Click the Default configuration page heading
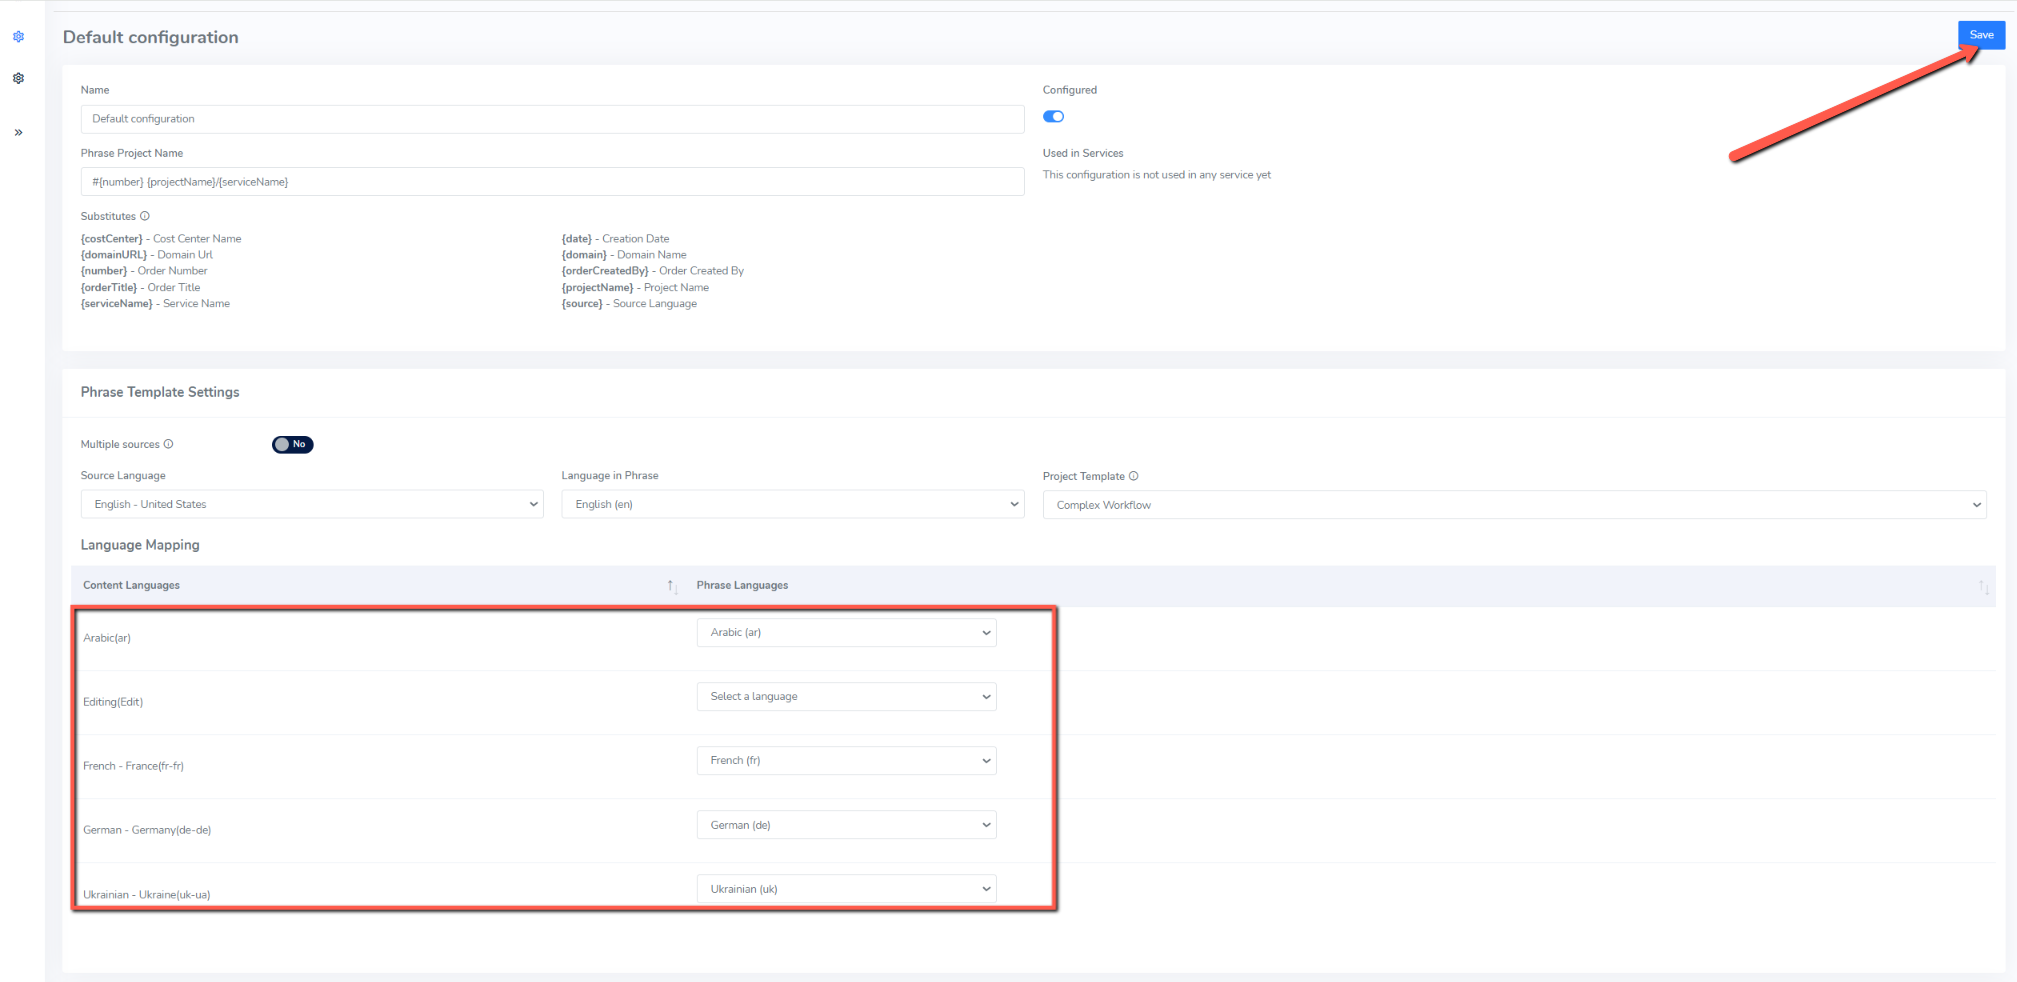2017x982 pixels. pyautogui.click(x=151, y=37)
